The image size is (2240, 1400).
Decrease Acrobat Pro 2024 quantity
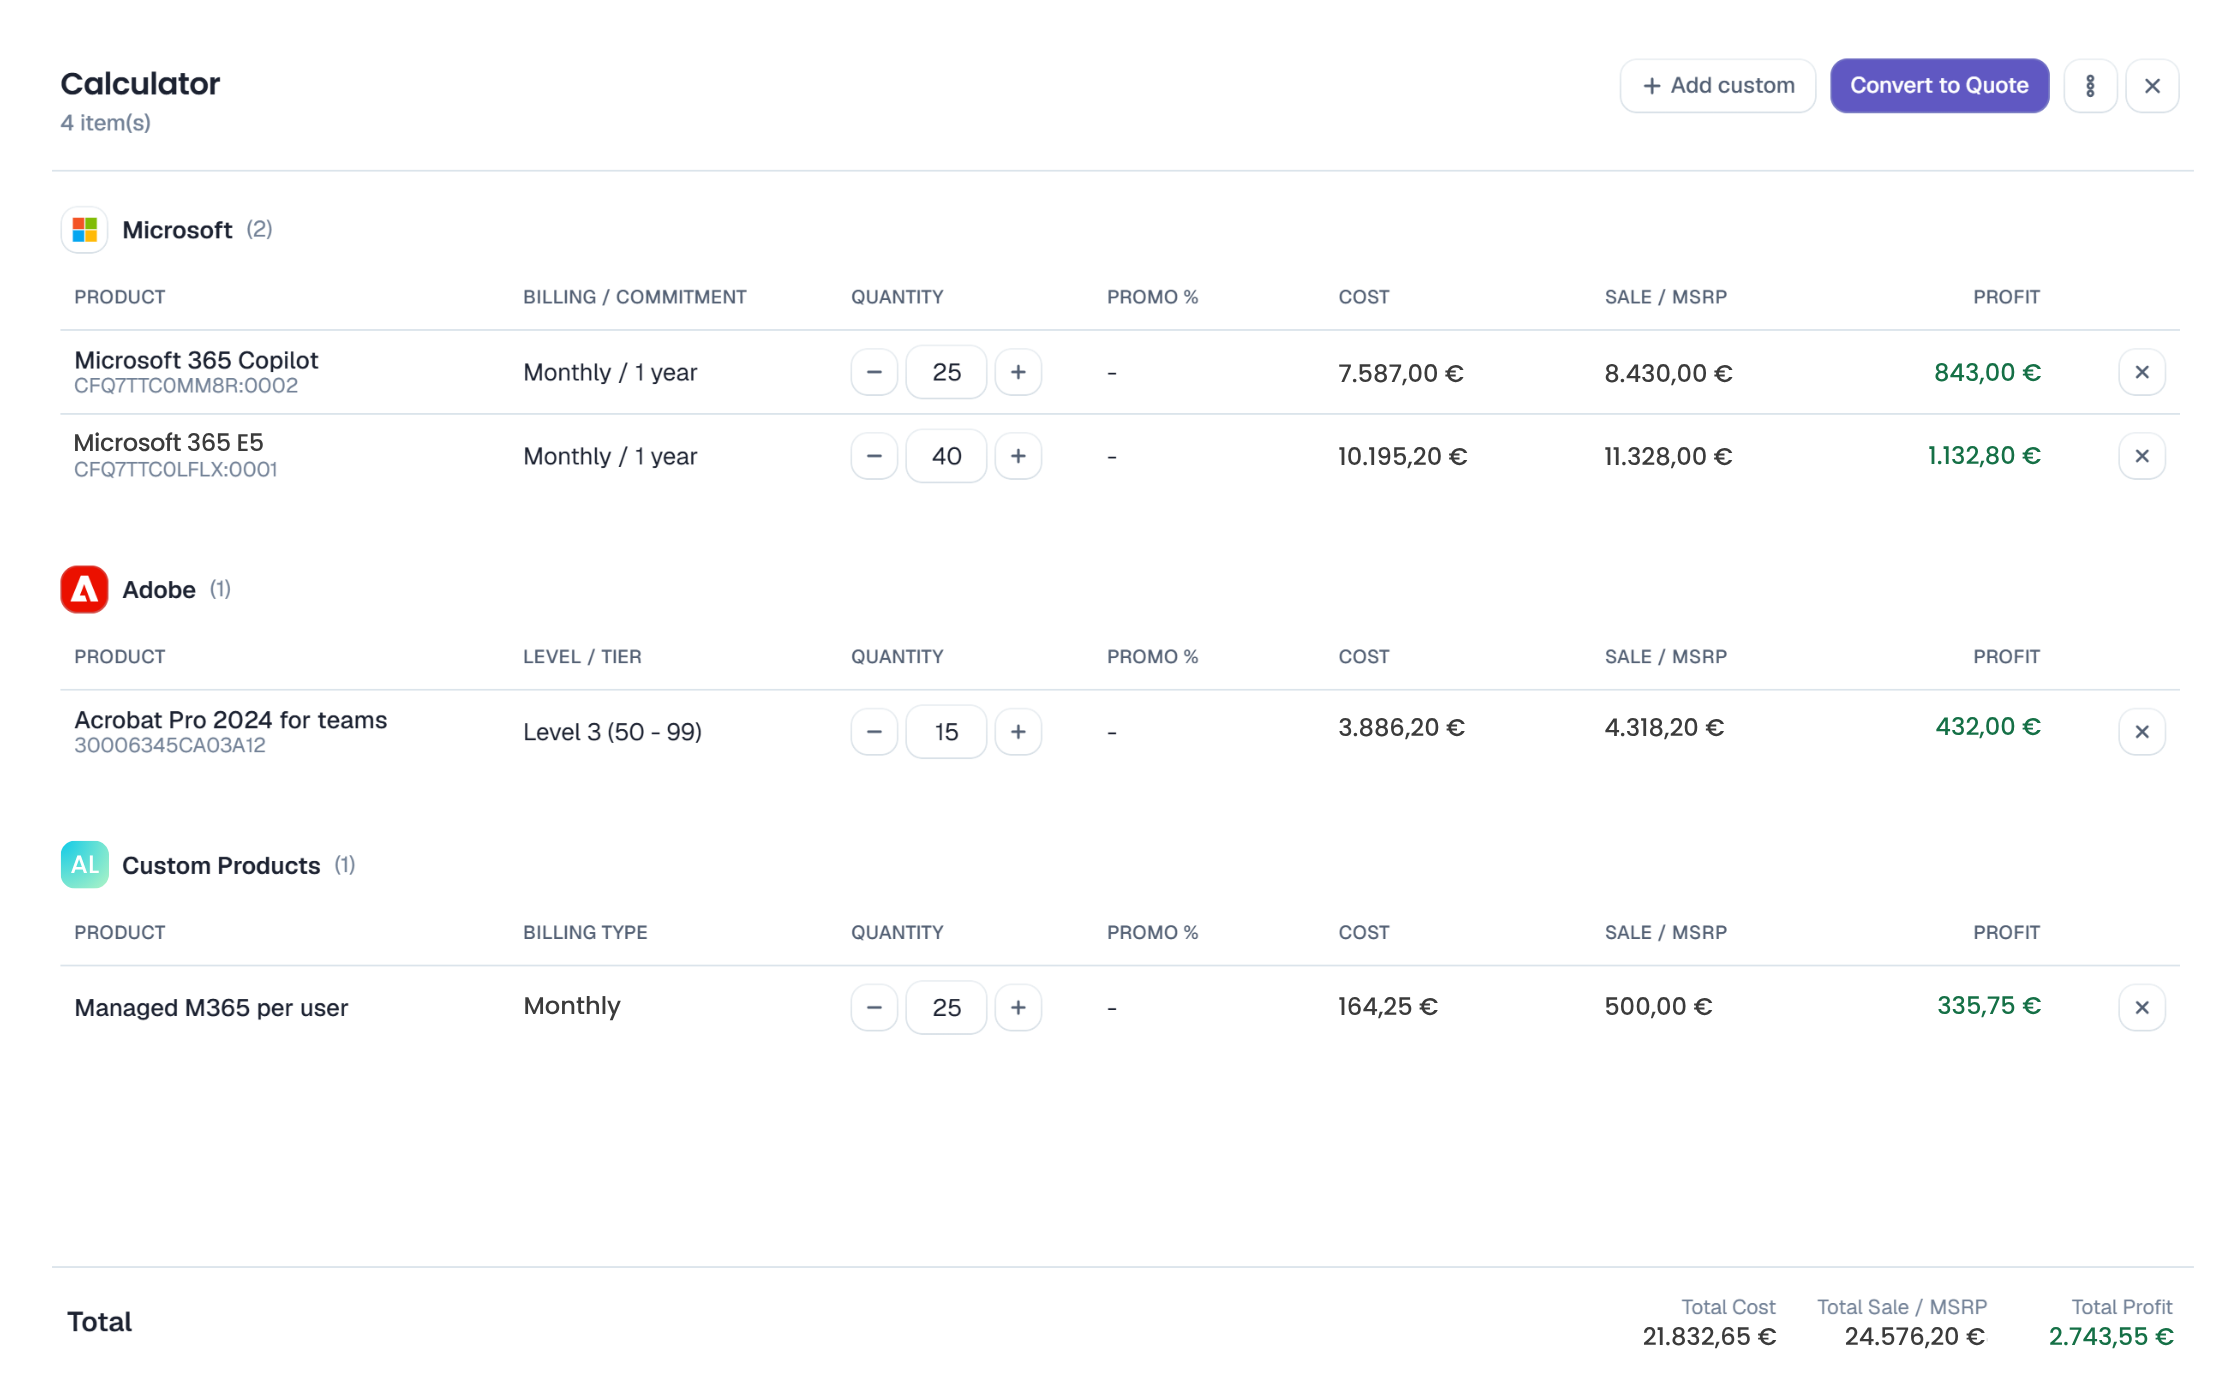point(874,732)
